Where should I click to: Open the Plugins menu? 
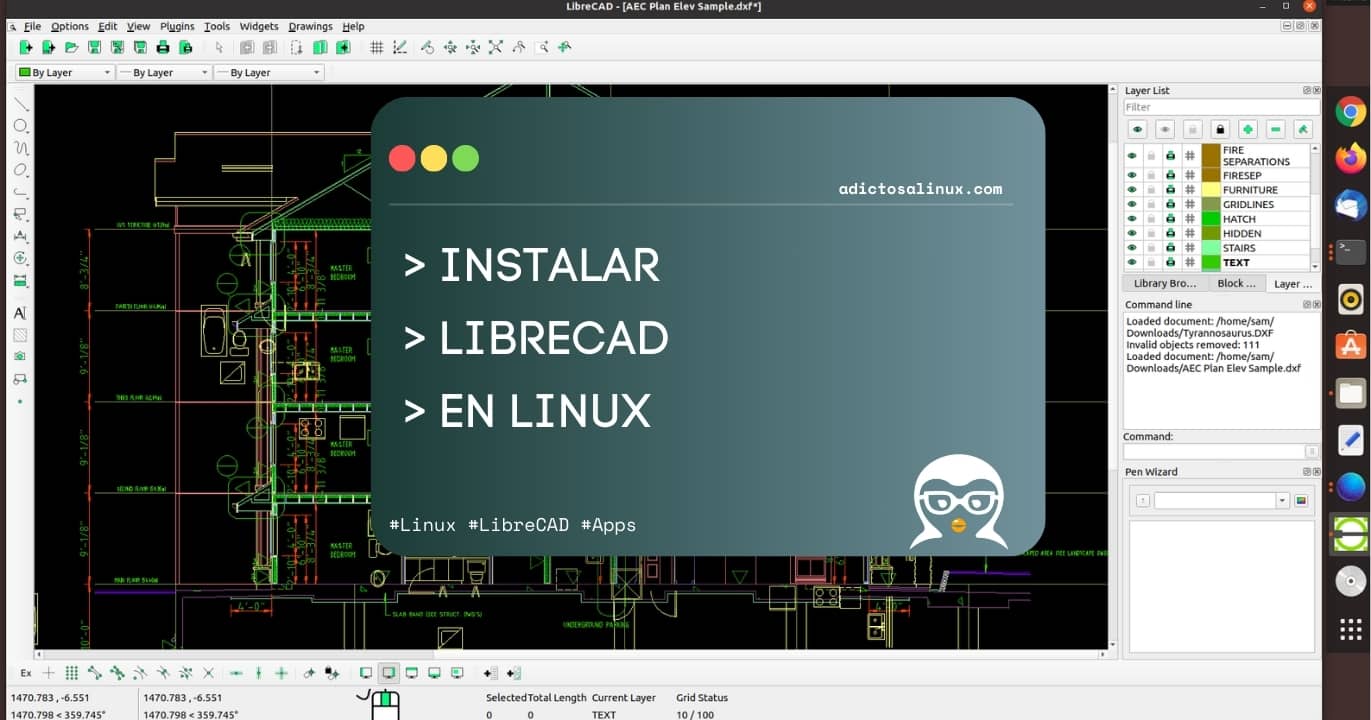coord(177,26)
